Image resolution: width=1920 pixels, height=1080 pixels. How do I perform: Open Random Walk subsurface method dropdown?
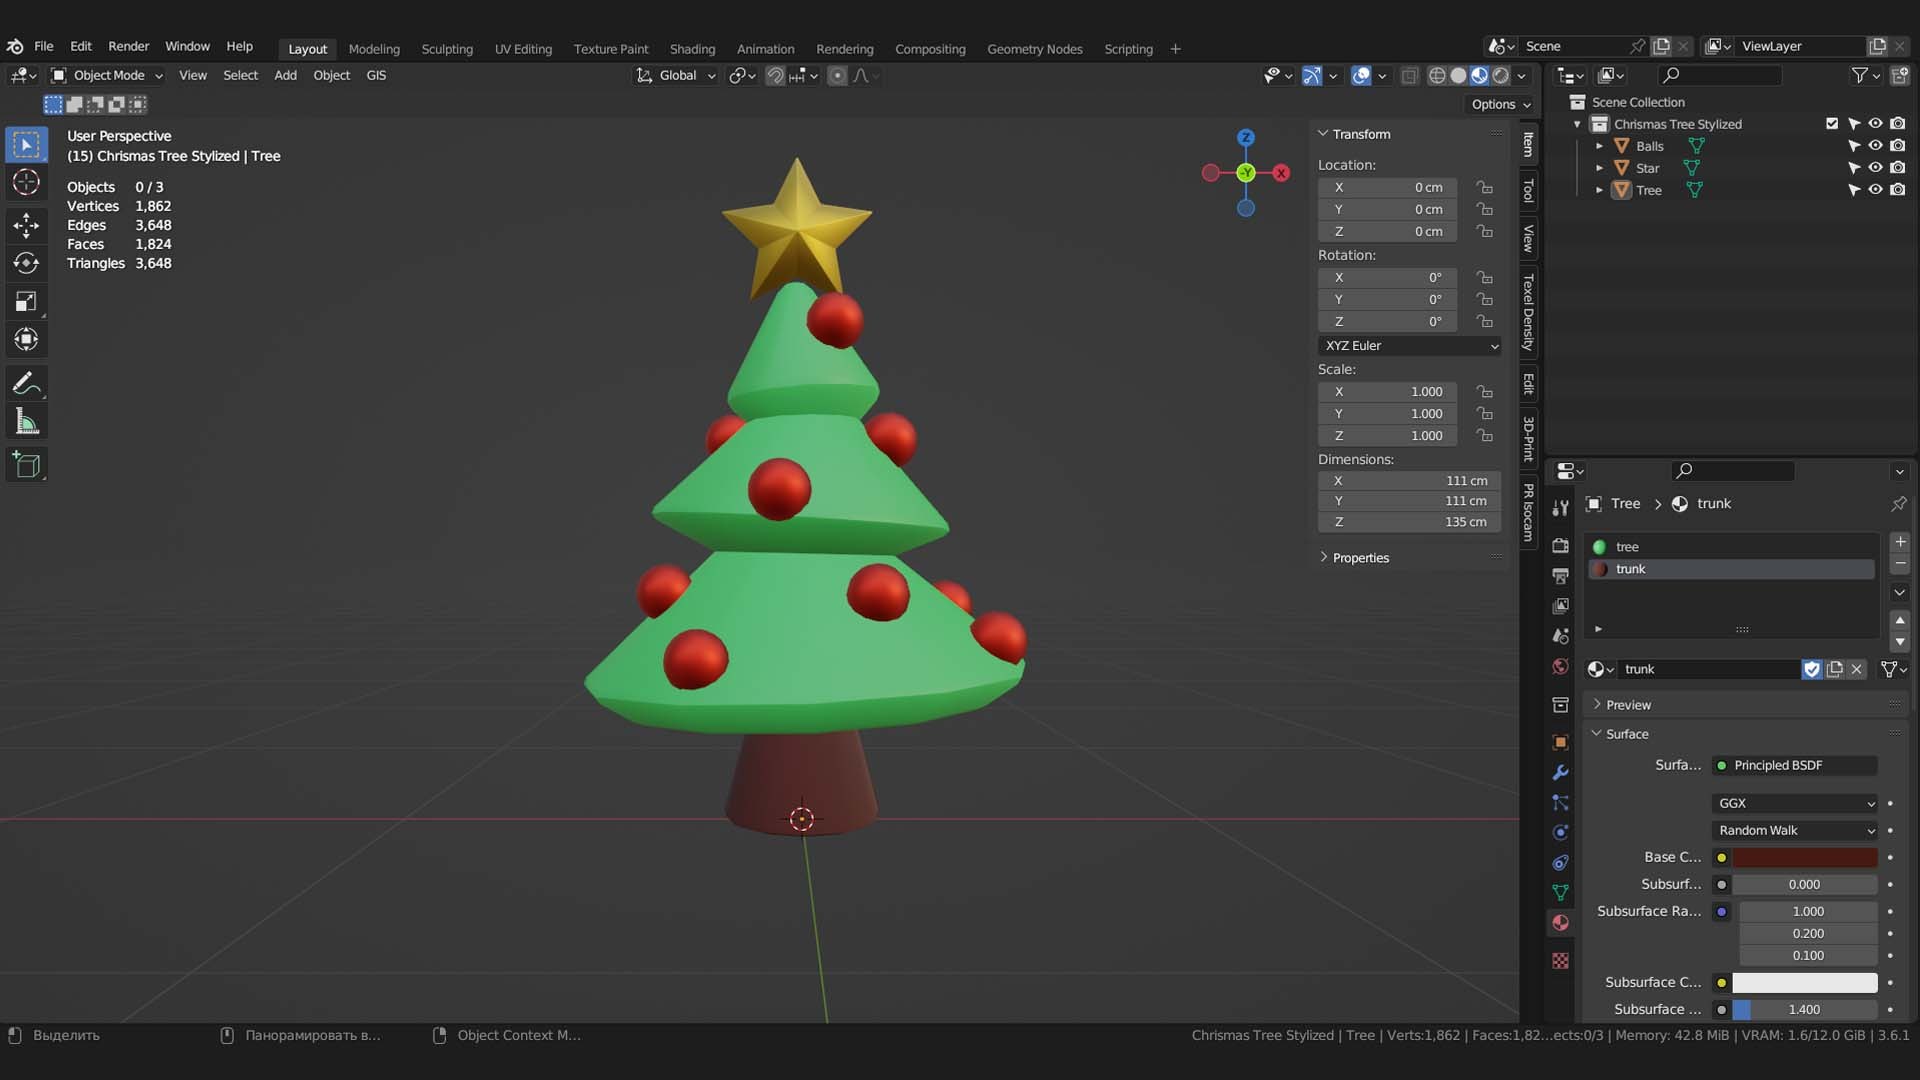[1795, 831]
